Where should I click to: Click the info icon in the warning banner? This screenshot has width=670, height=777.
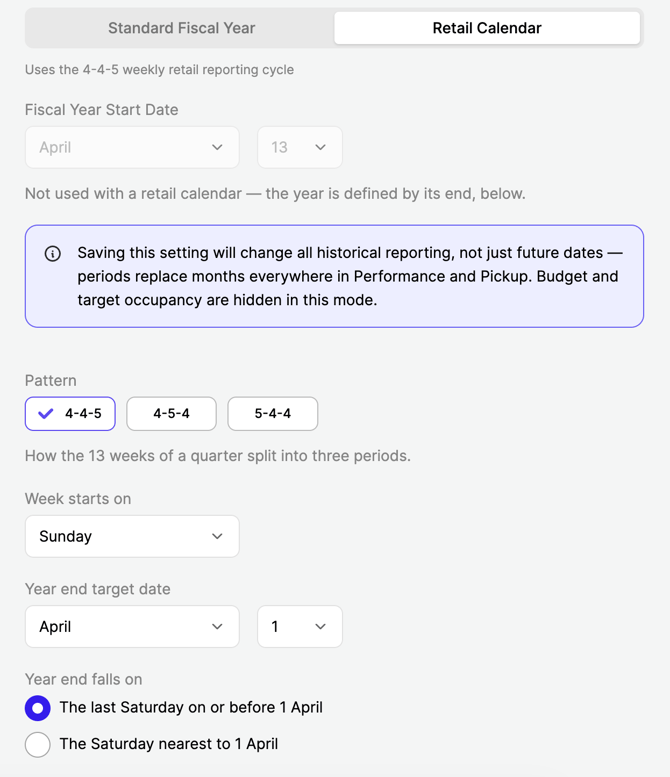(53, 254)
